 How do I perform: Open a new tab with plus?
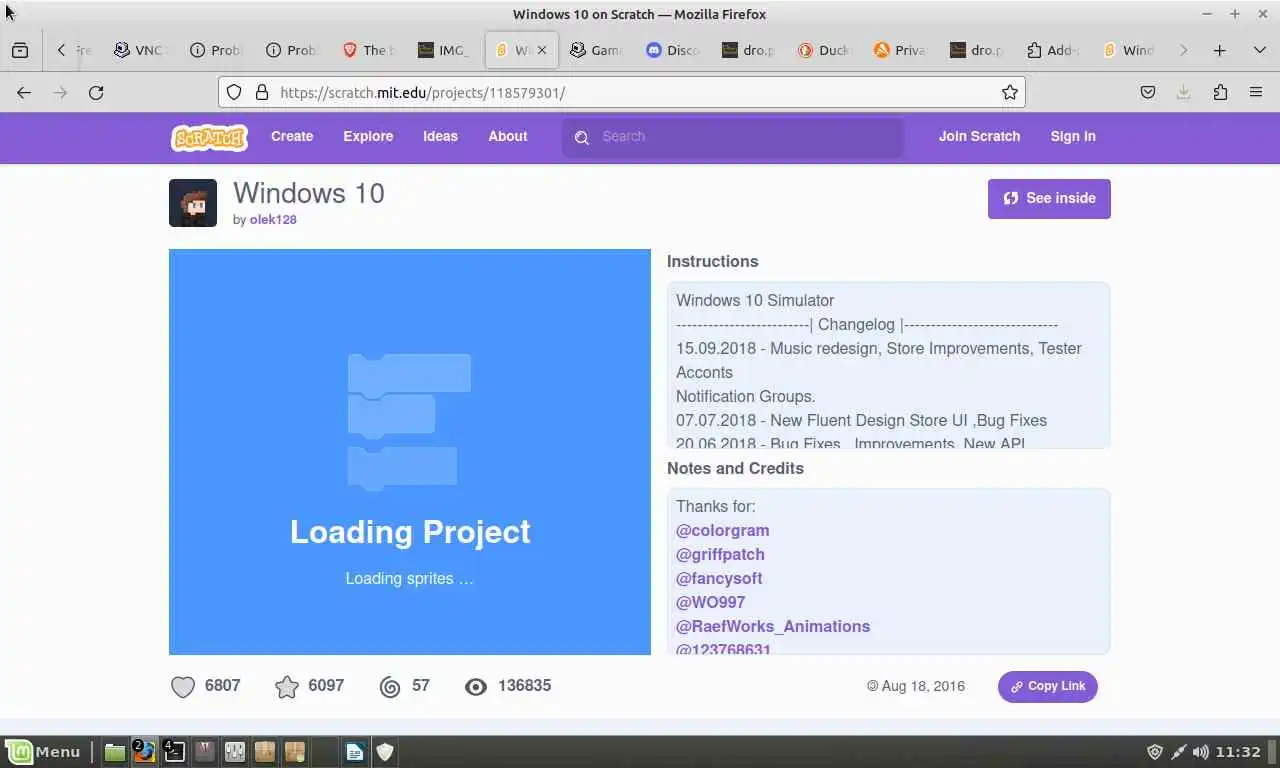(x=1220, y=50)
